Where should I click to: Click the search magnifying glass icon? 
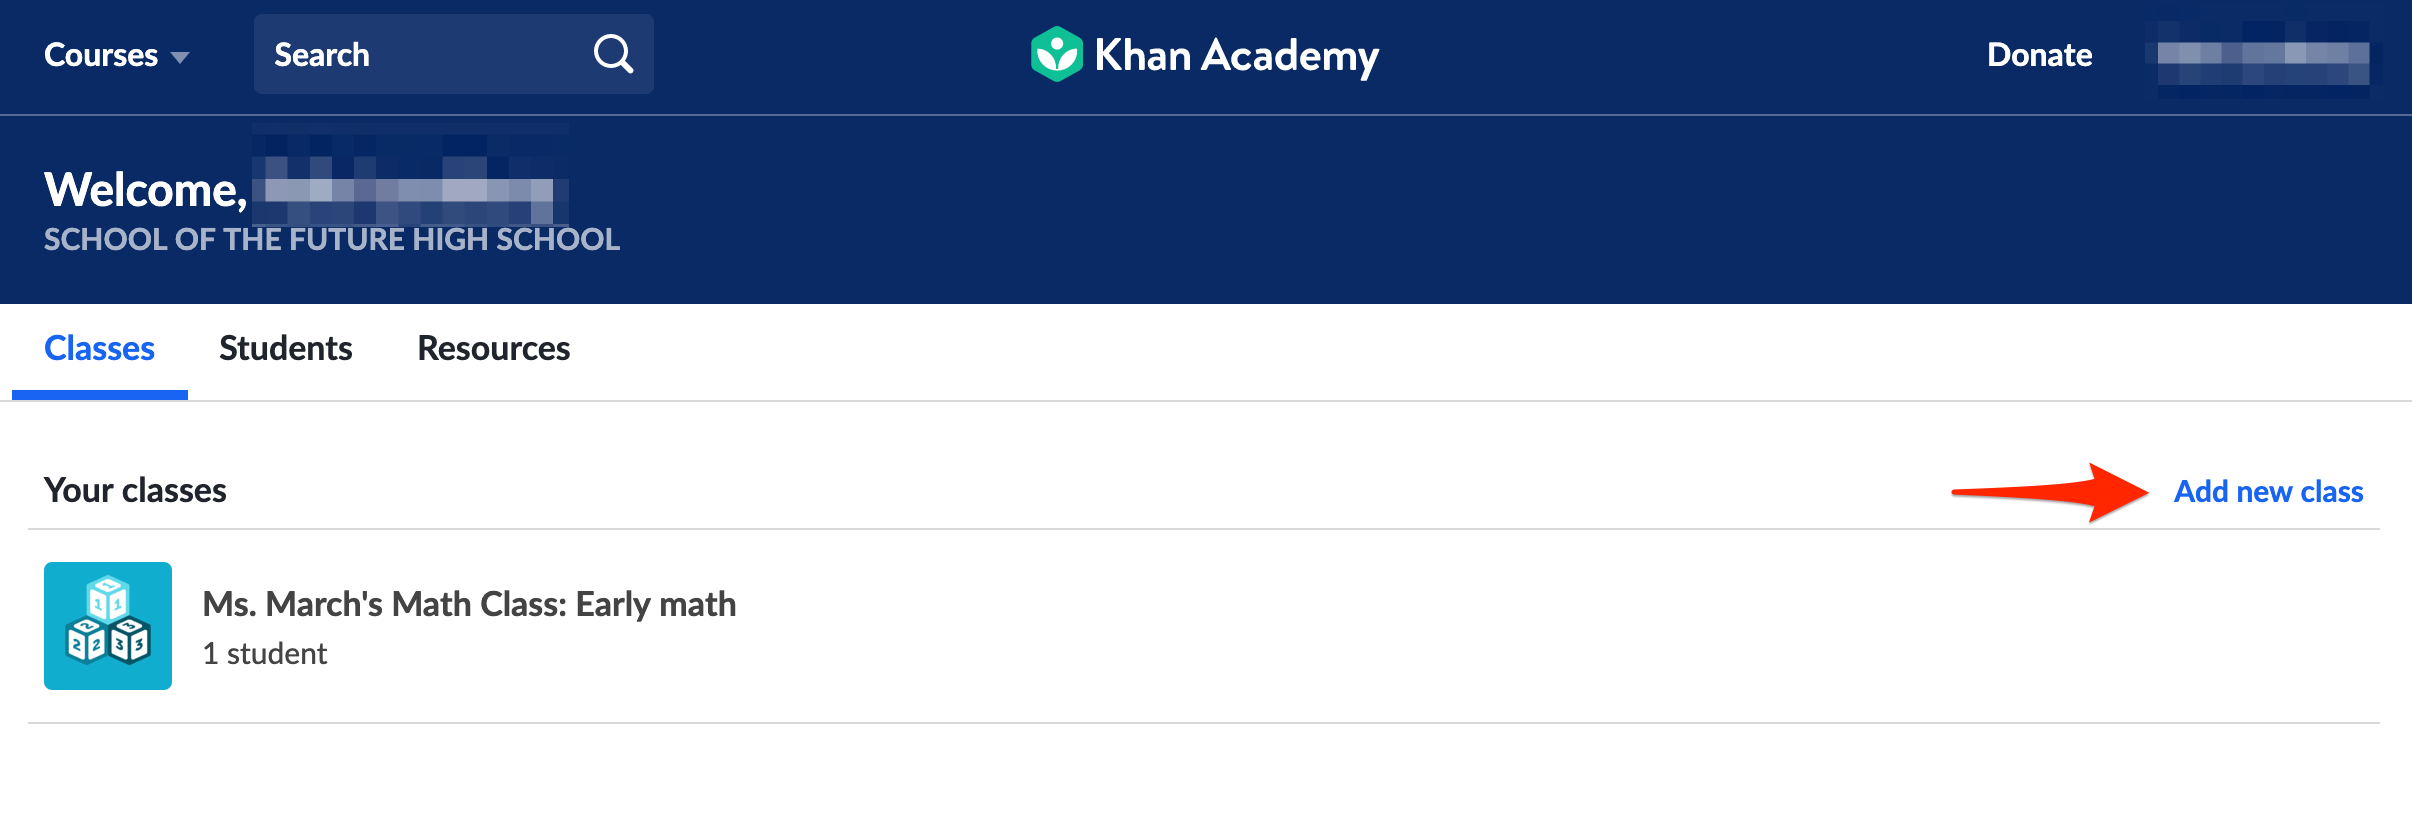[x=613, y=54]
